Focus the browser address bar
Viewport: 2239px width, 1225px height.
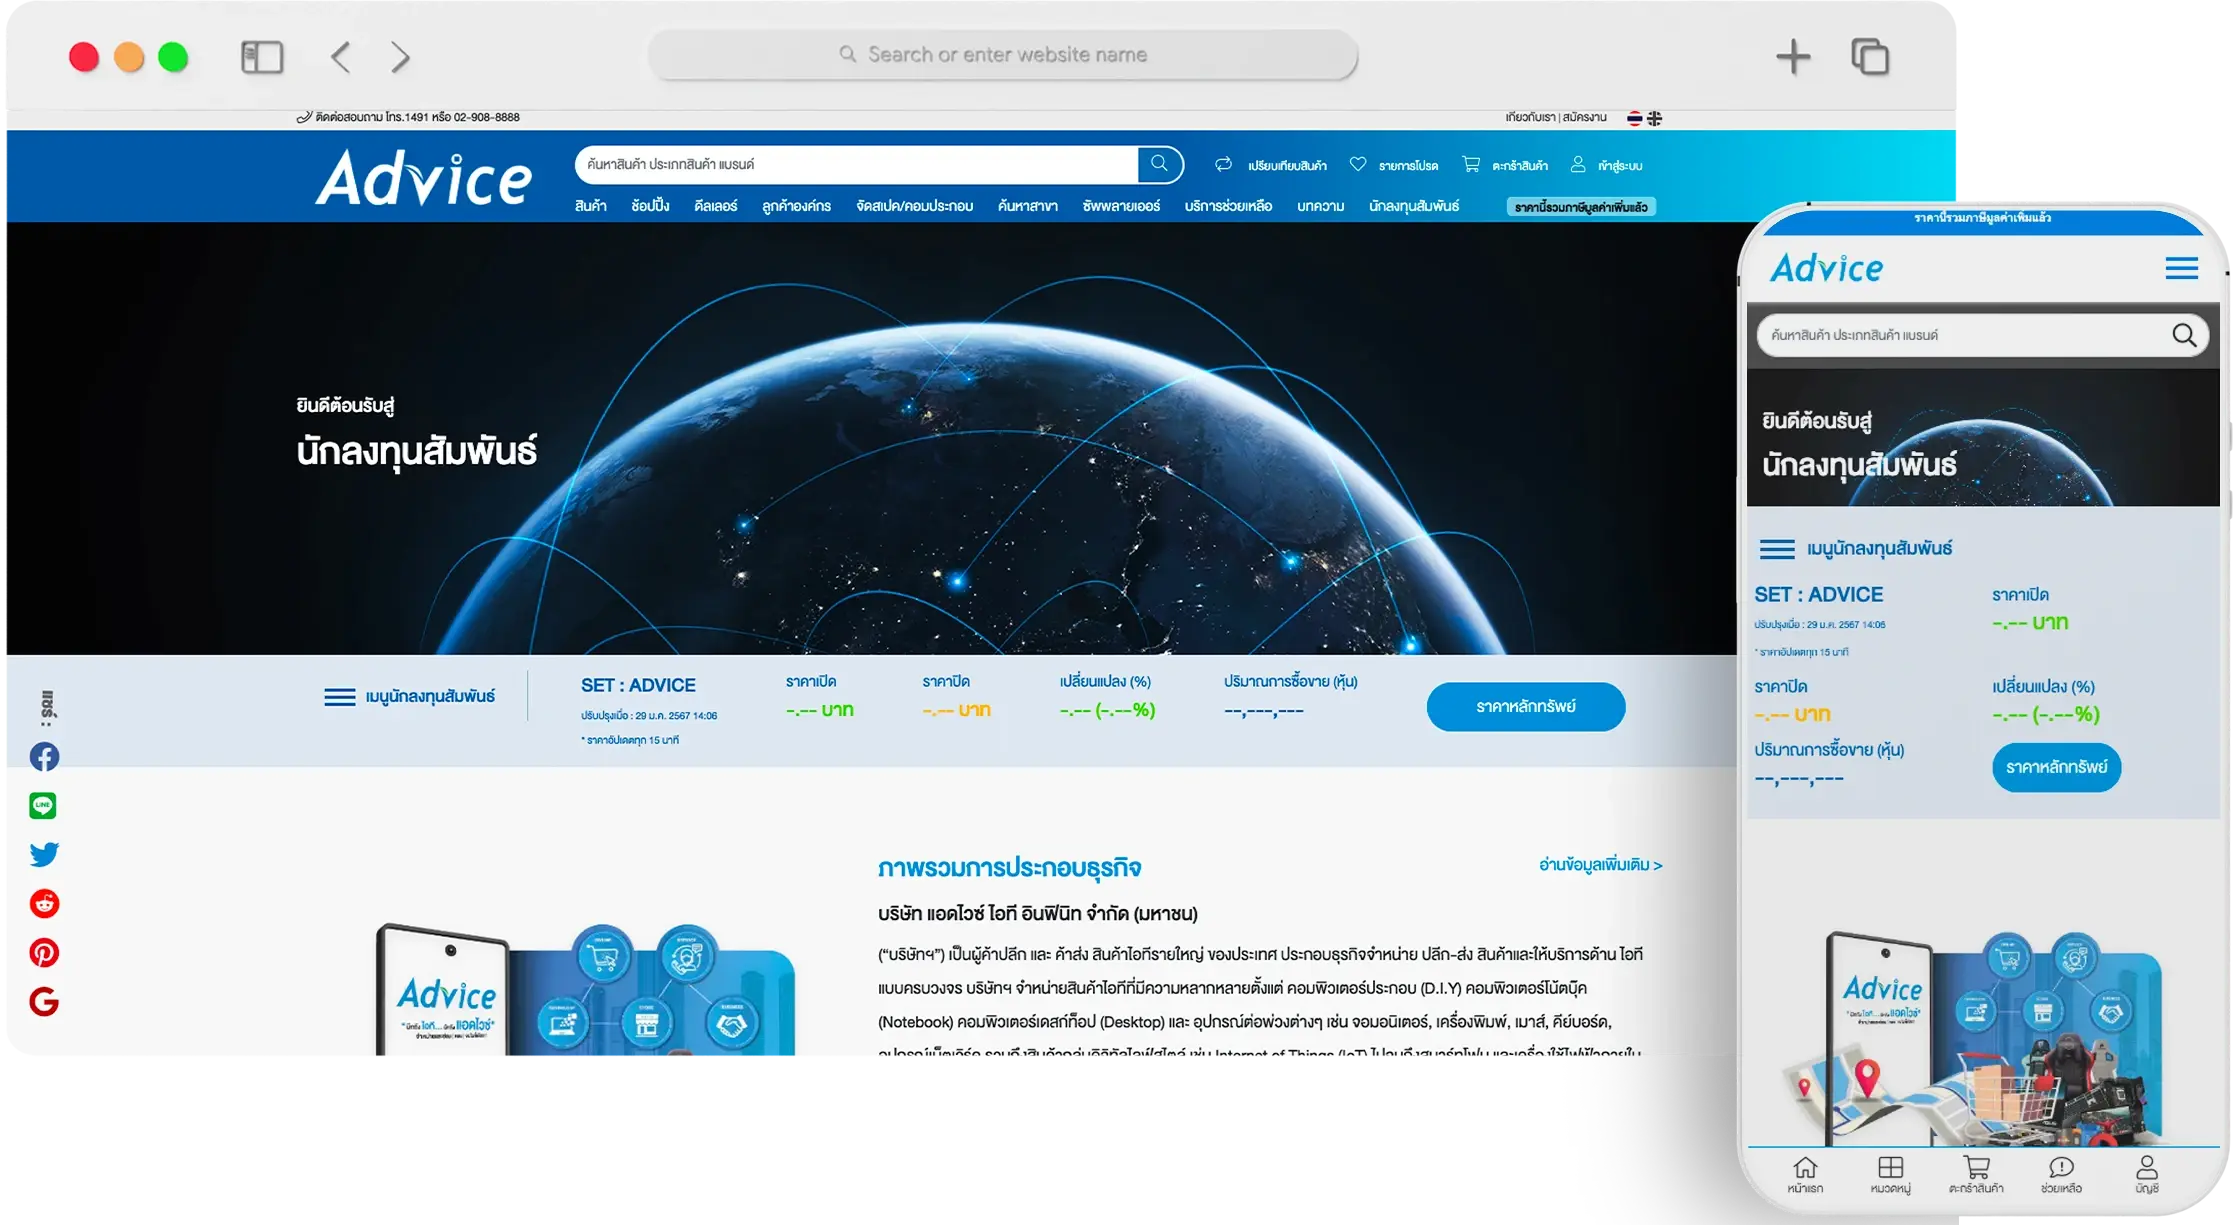(1003, 55)
